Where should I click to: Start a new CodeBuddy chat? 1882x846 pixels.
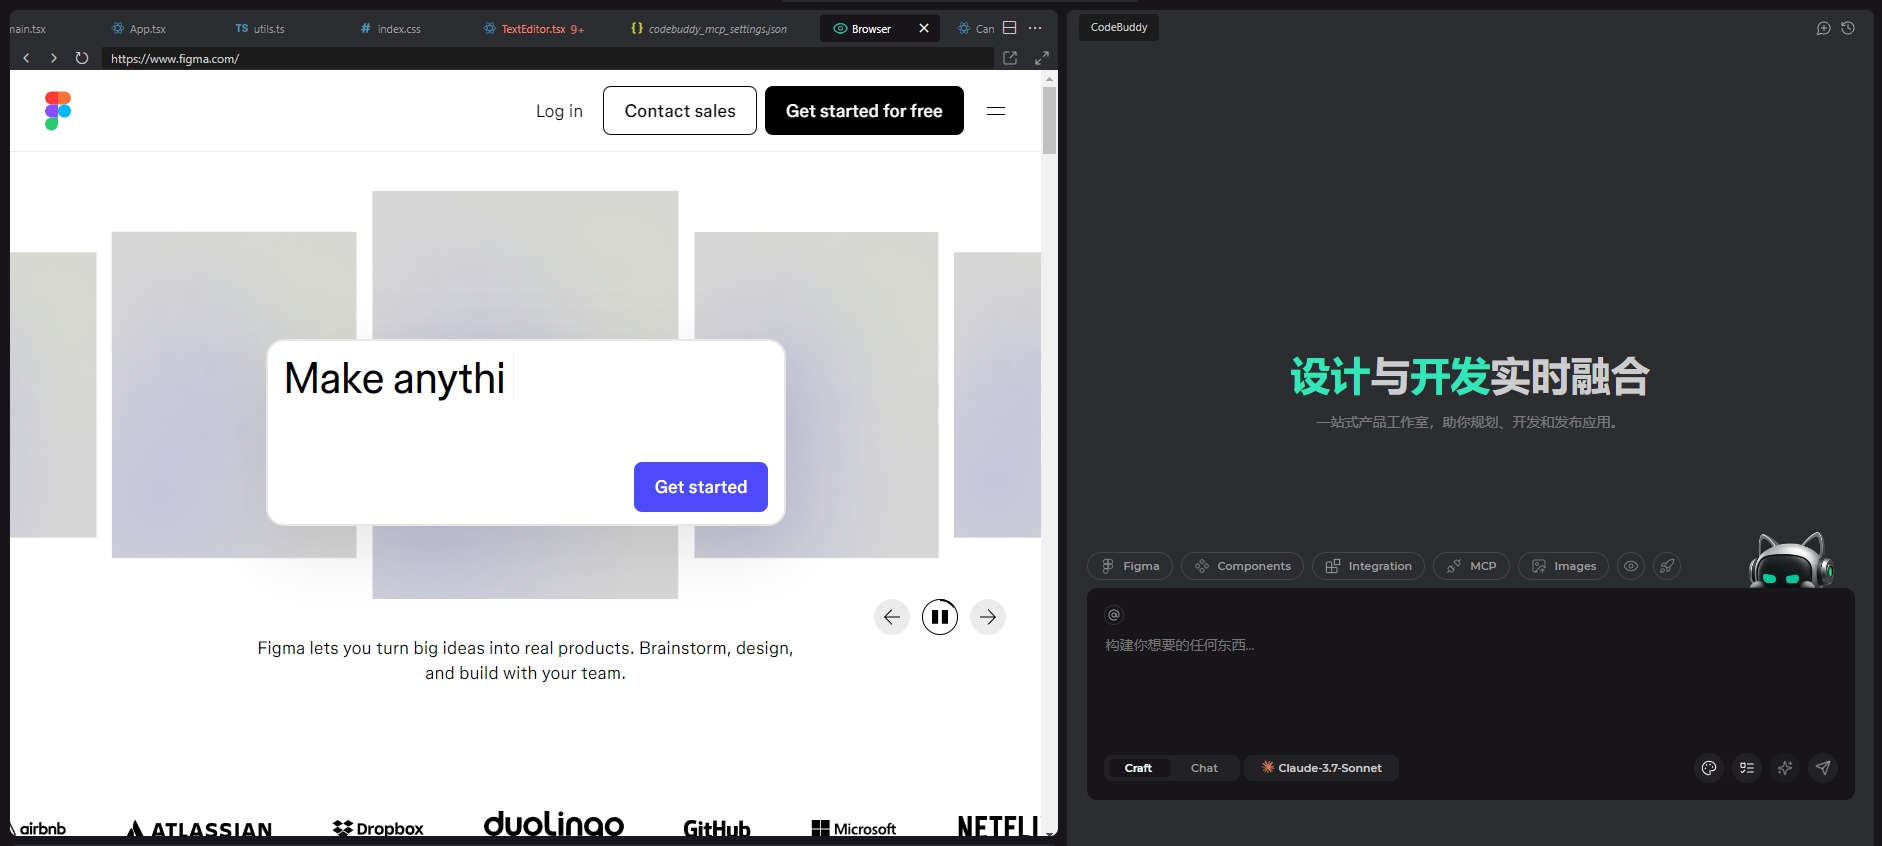1824,28
